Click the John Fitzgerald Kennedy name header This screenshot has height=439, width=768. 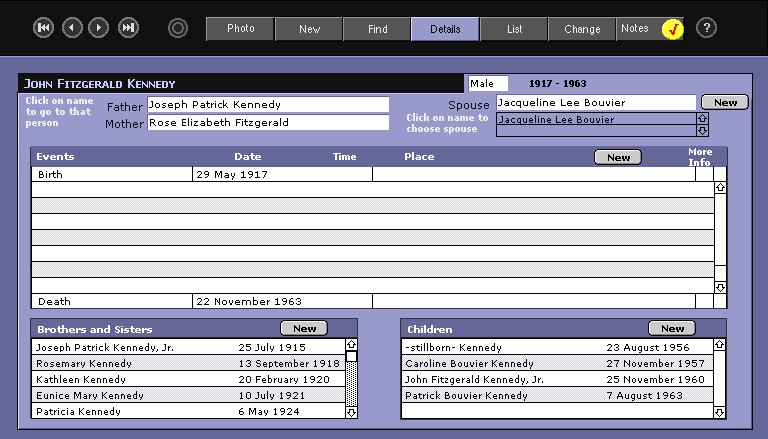[x=99, y=84]
